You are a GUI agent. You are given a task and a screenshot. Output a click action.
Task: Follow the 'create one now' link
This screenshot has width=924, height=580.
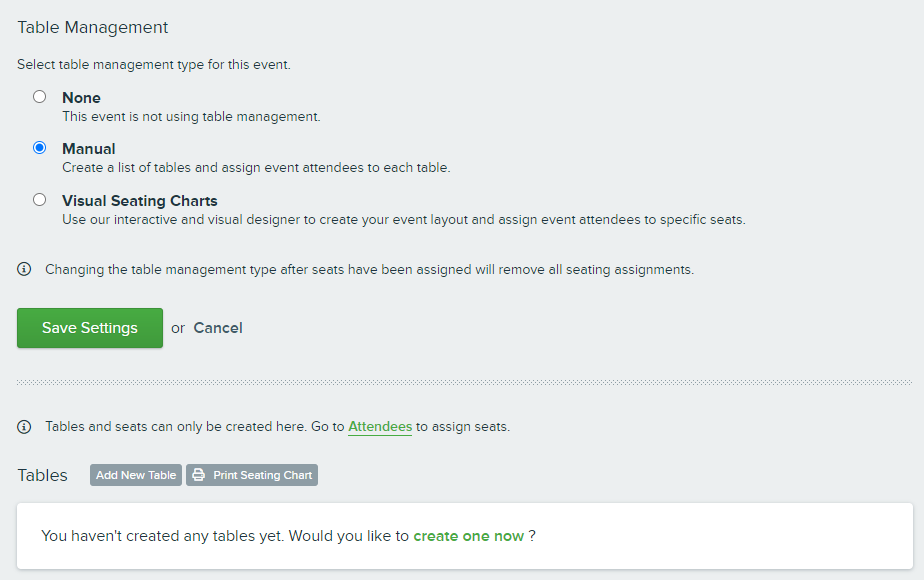tap(468, 536)
